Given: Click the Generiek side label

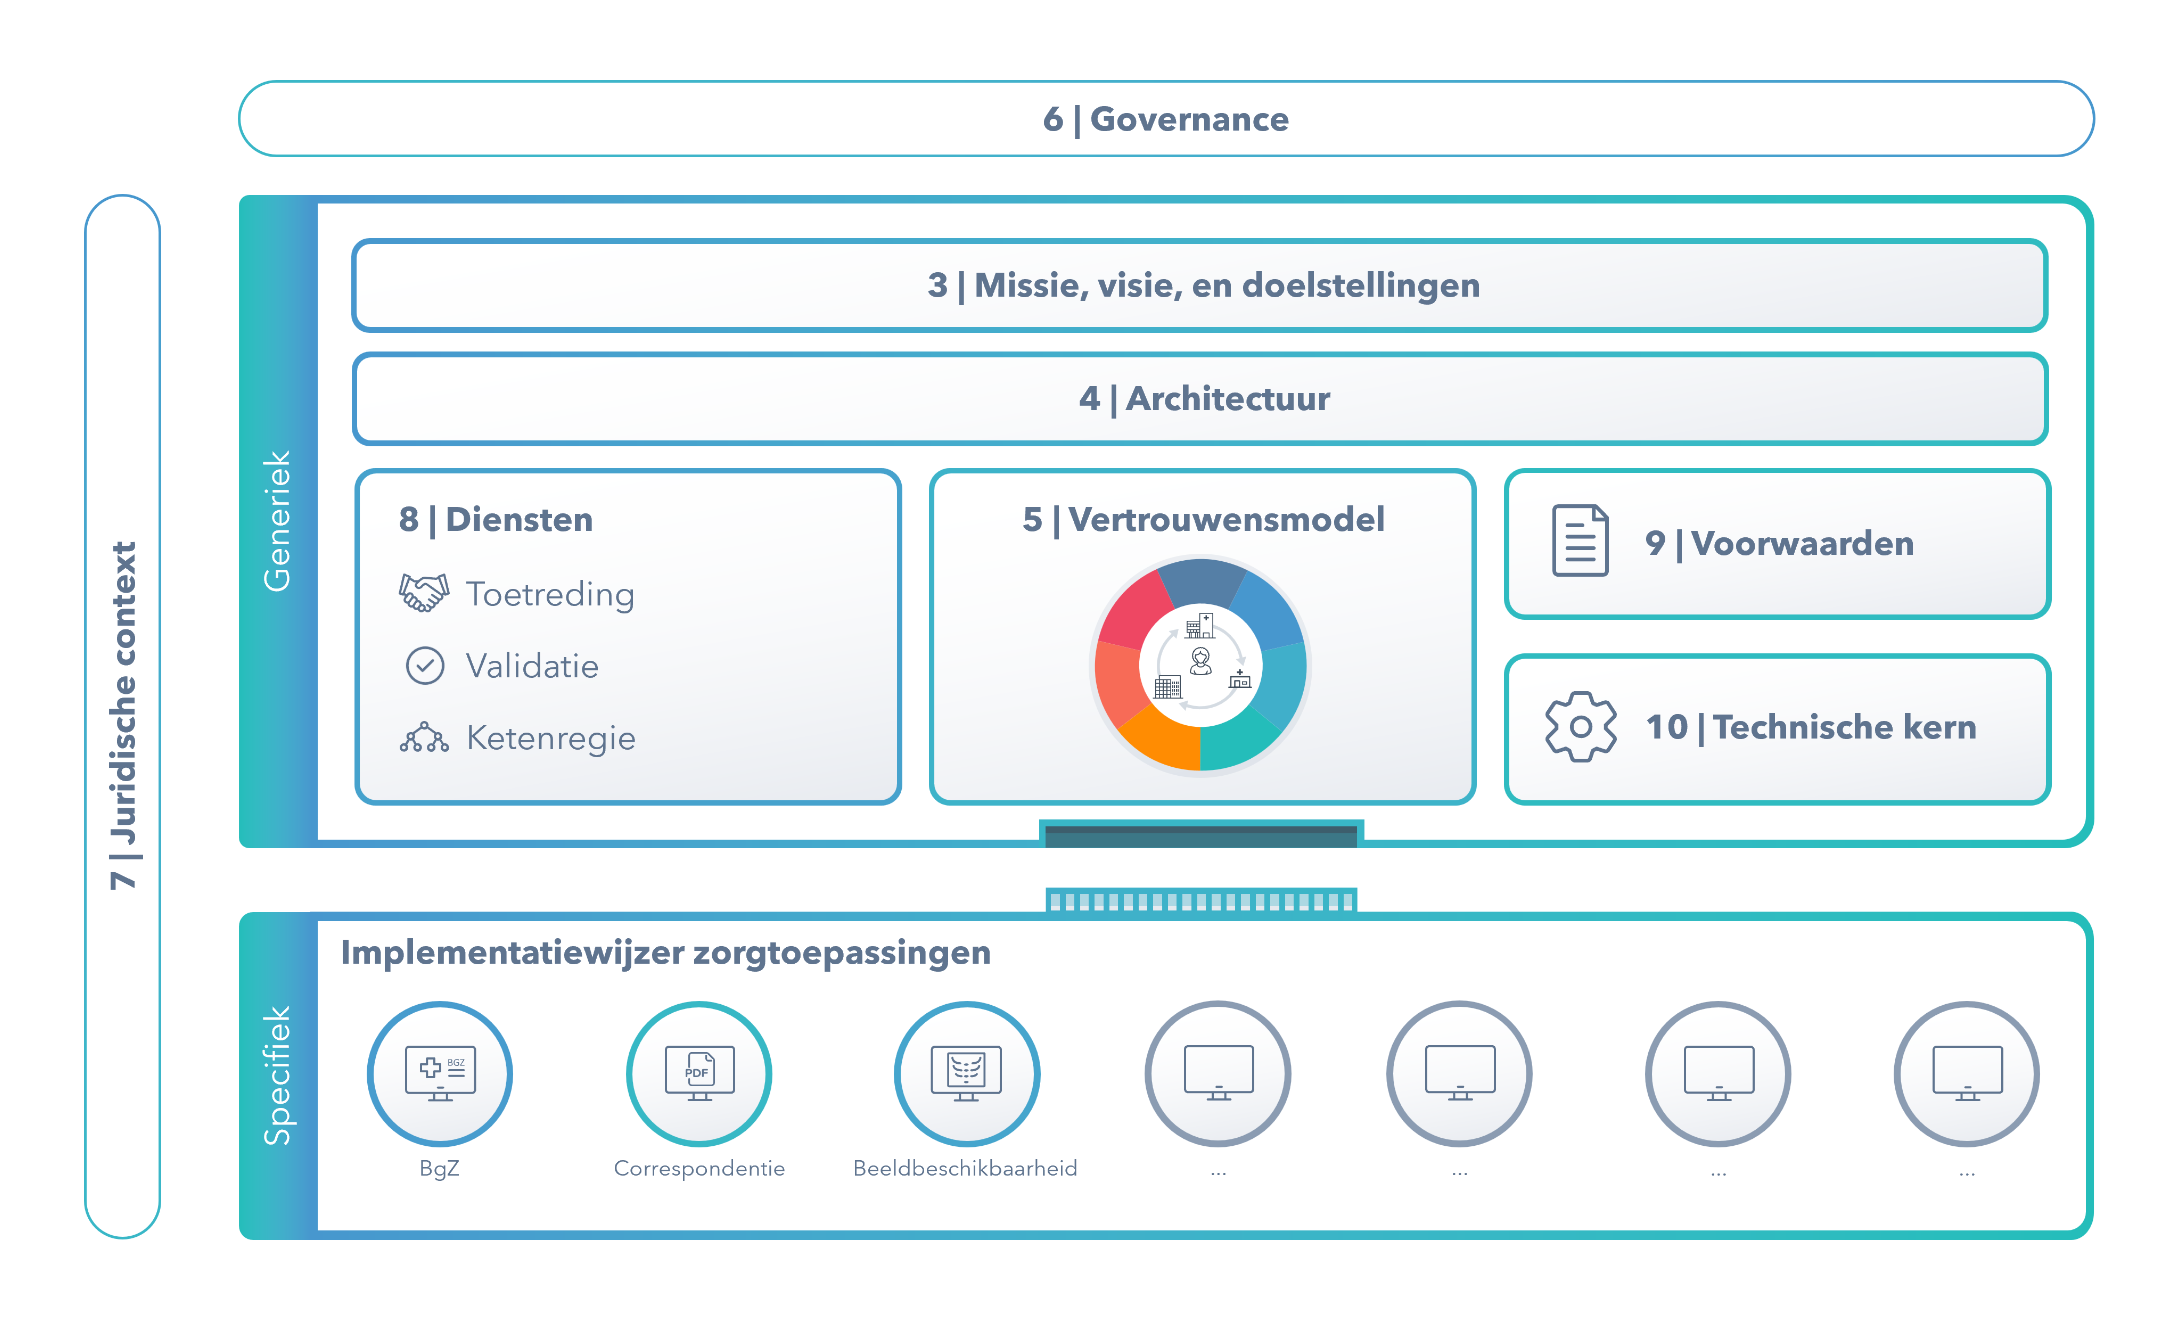Looking at the screenshot, I should [x=277, y=521].
